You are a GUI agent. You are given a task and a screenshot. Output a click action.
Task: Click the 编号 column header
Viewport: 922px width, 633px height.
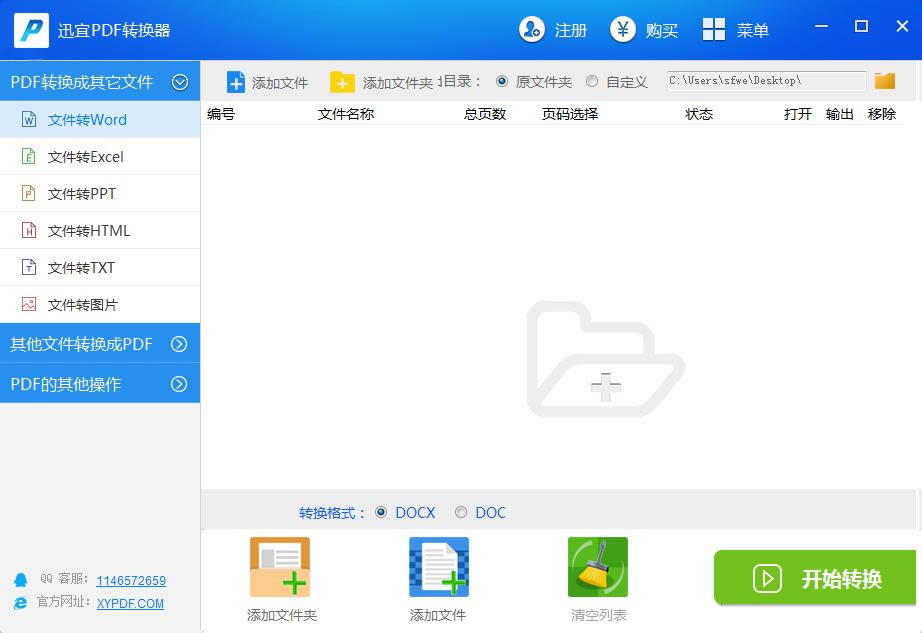[221, 114]
